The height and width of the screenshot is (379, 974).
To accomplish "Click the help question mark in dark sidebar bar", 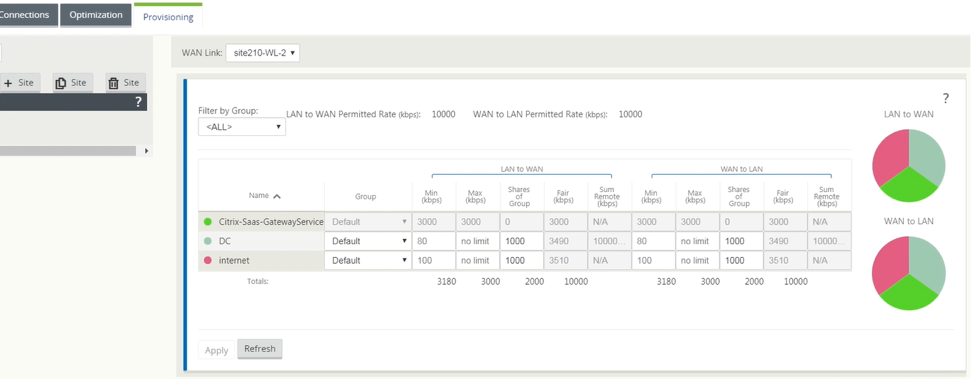I will tap(139, 102).
